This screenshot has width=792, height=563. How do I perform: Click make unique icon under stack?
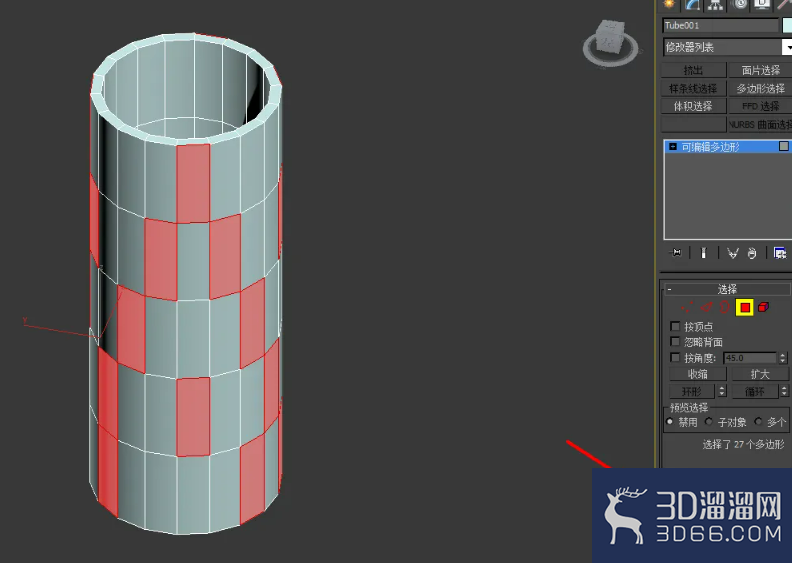point(732,252)
